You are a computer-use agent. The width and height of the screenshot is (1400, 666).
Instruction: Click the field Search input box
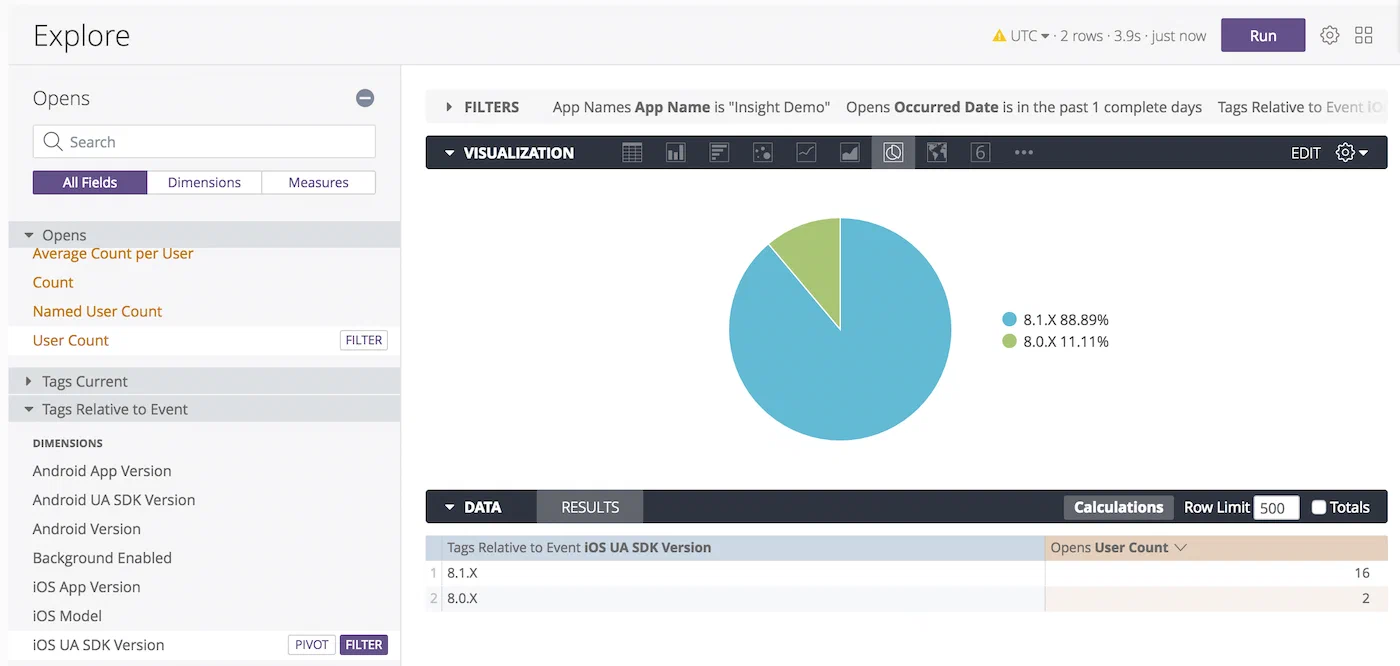click(x=204, y=141)
